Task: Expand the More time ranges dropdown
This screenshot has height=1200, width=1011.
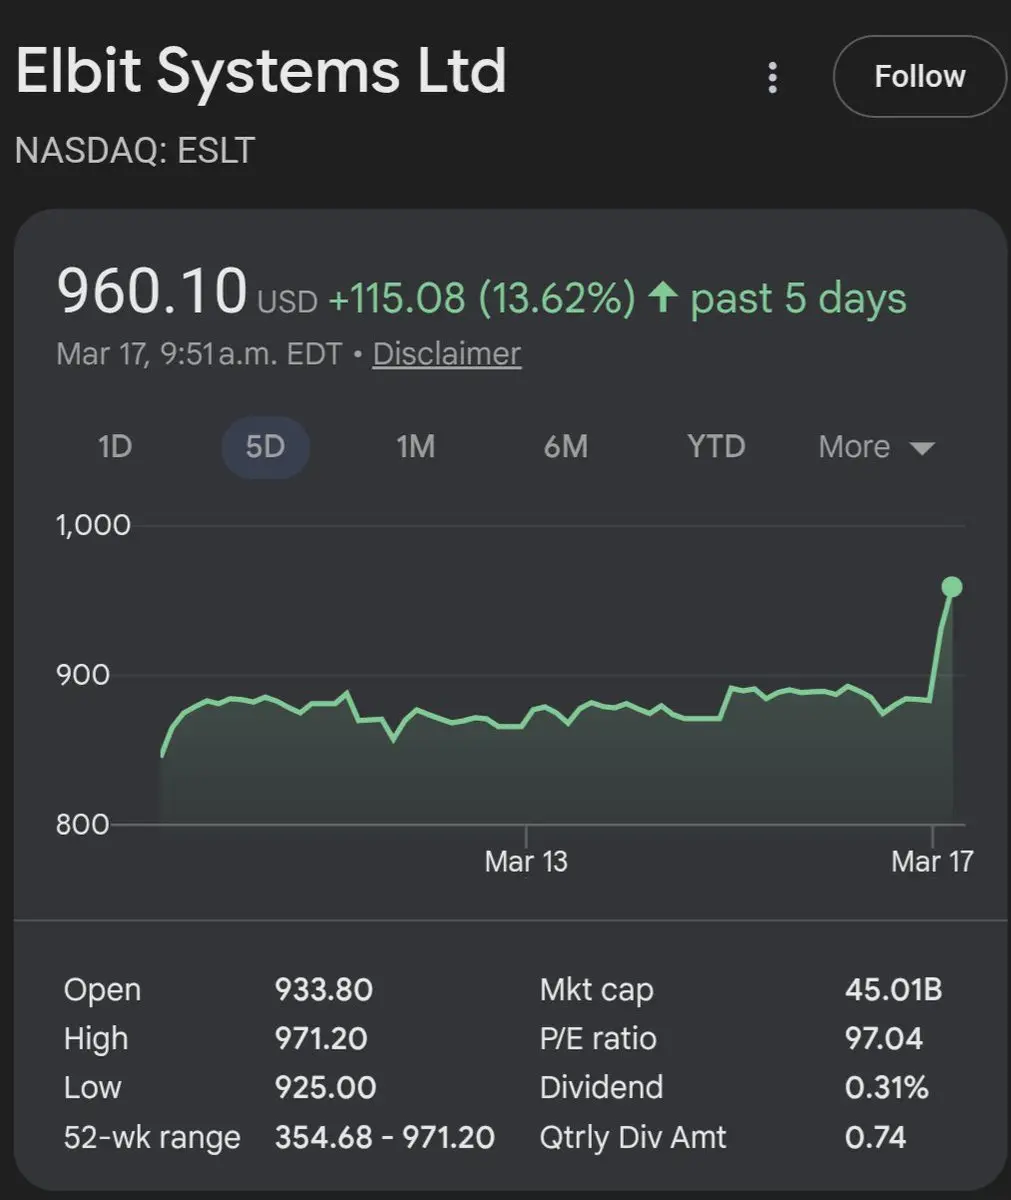Action: coord(854,446)
